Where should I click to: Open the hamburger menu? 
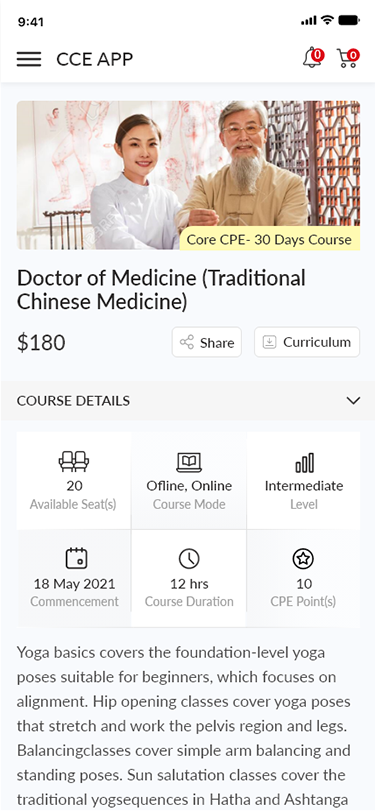pos(28,59)
